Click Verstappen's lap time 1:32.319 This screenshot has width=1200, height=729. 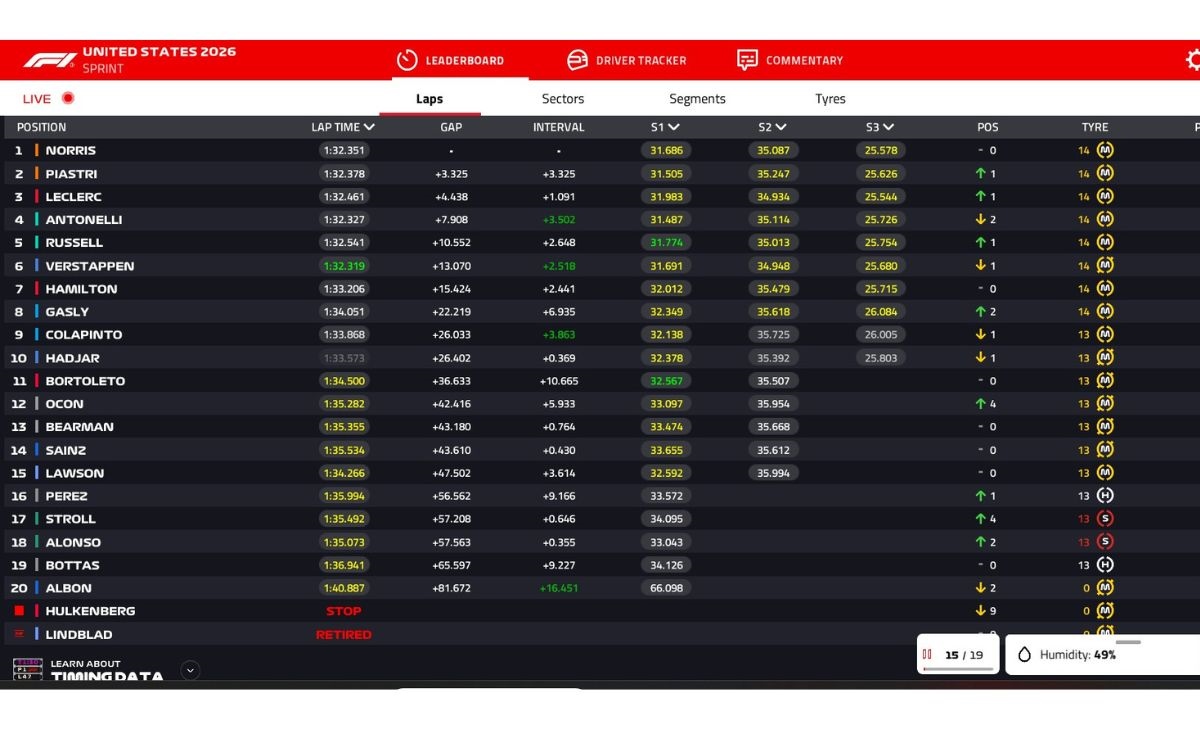pos(344,265)
